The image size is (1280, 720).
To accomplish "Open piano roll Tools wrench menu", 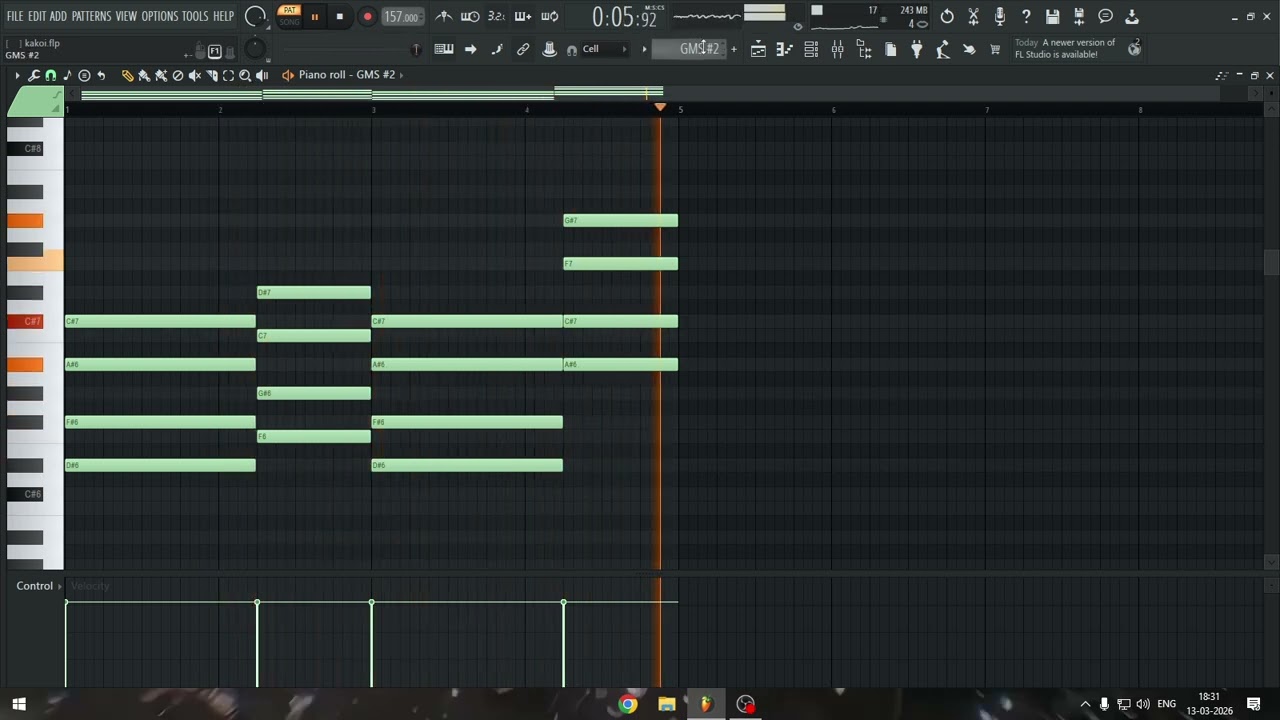I will (34, 75).
